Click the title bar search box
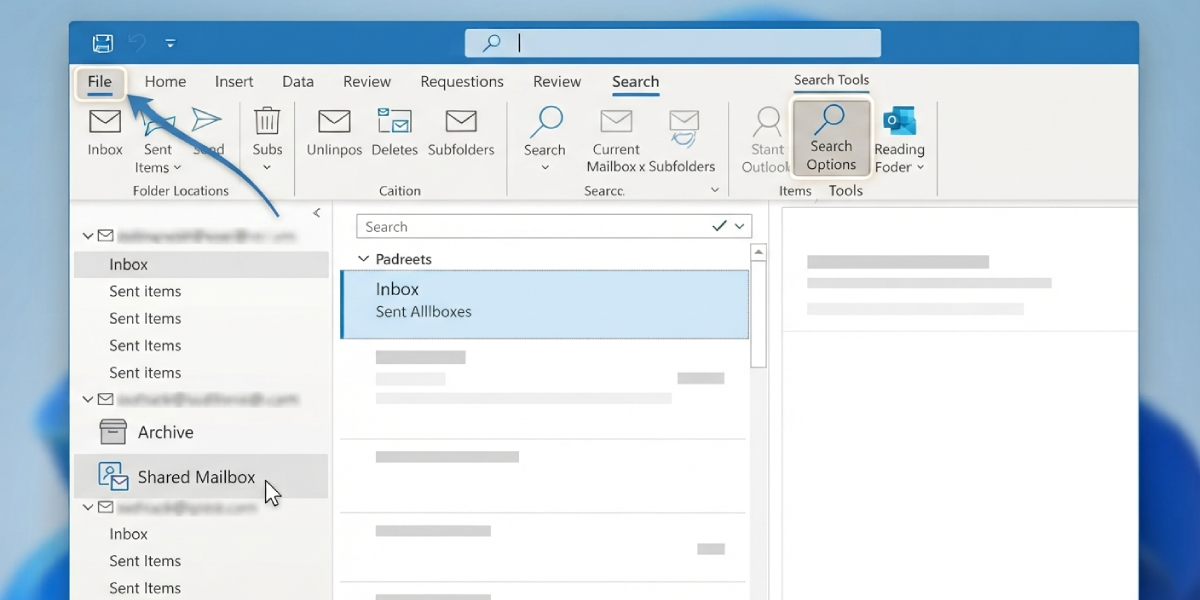This screenshot has width=1200, height=600. pos(673,43)
